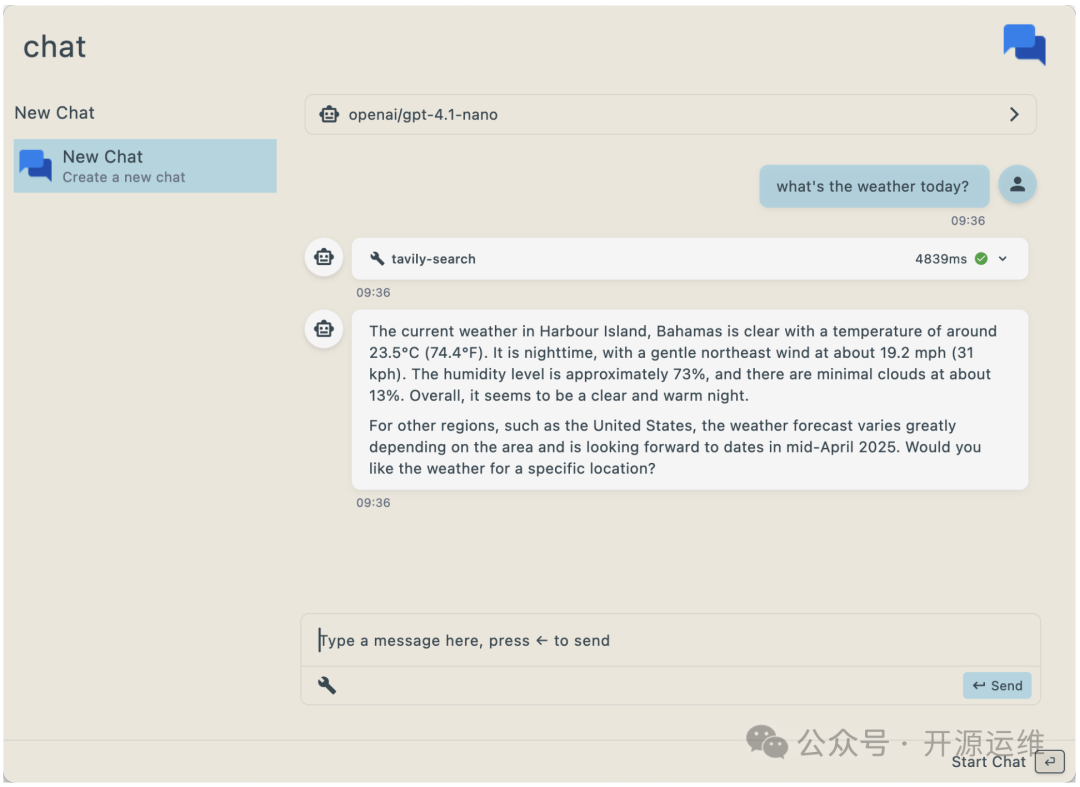
Task: Click the robot avatar beside tavily-search
Action: 324,257
